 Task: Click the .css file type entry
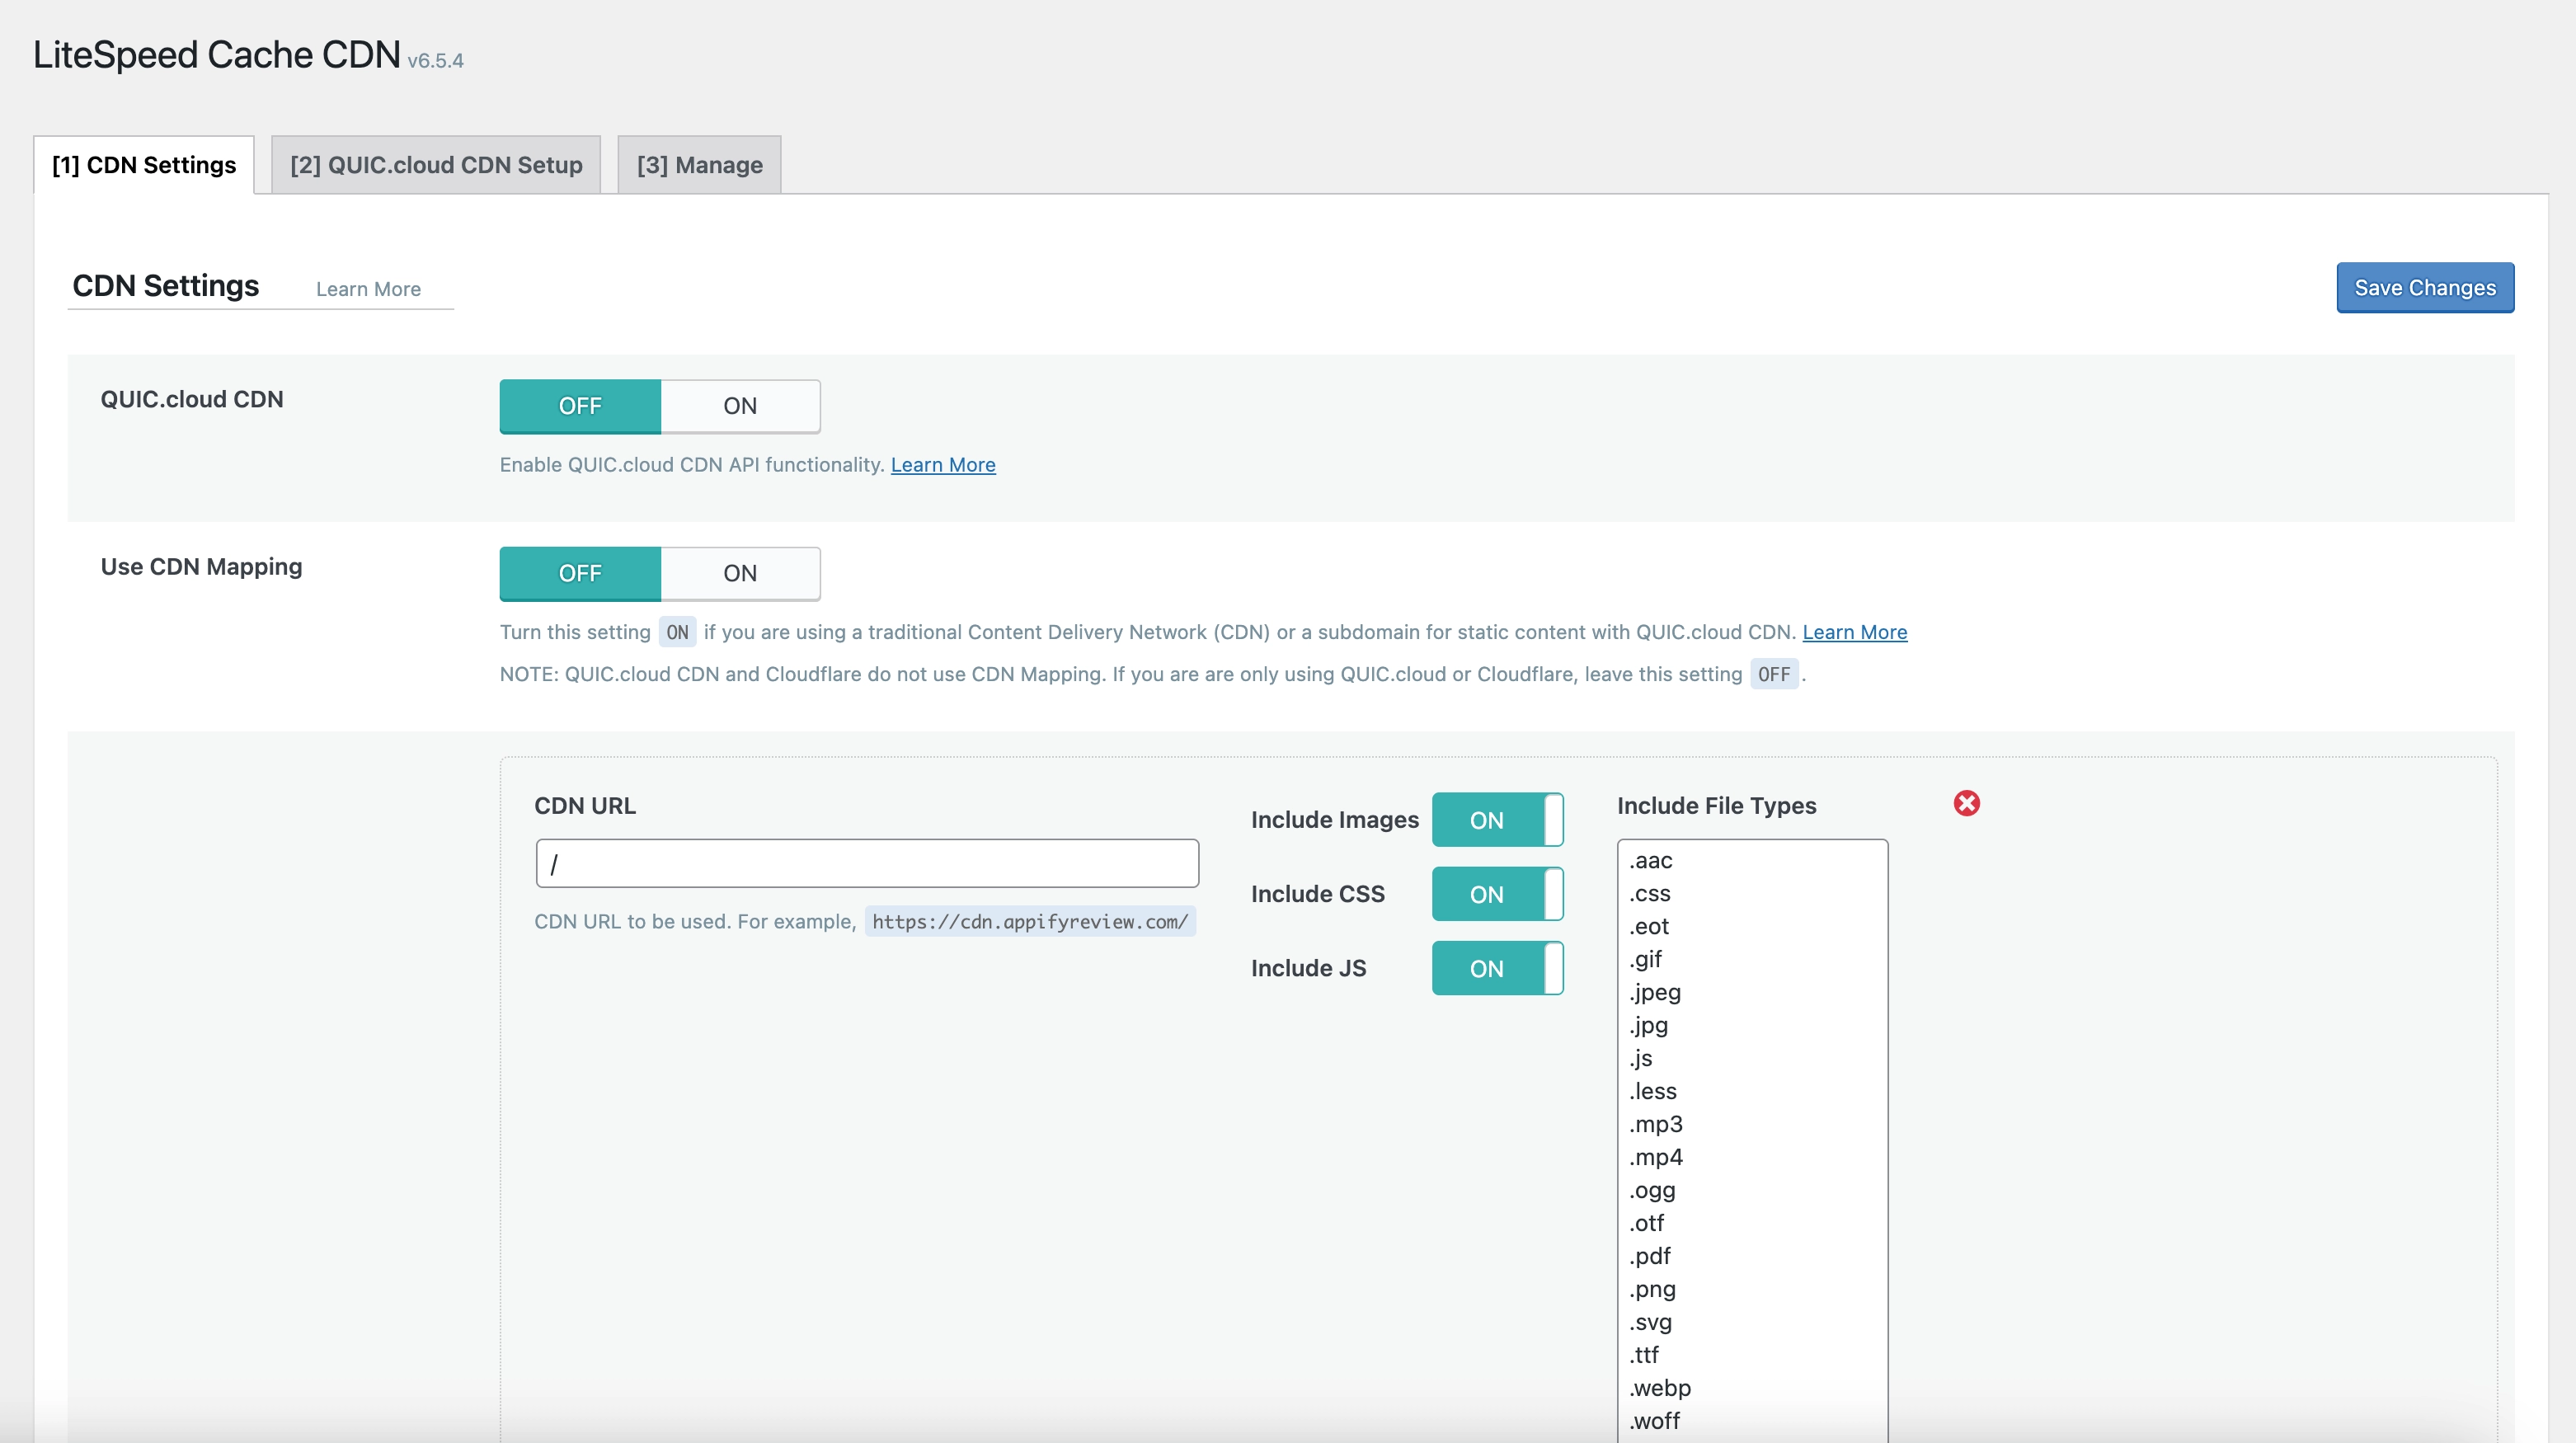[x=1649, y=894]
